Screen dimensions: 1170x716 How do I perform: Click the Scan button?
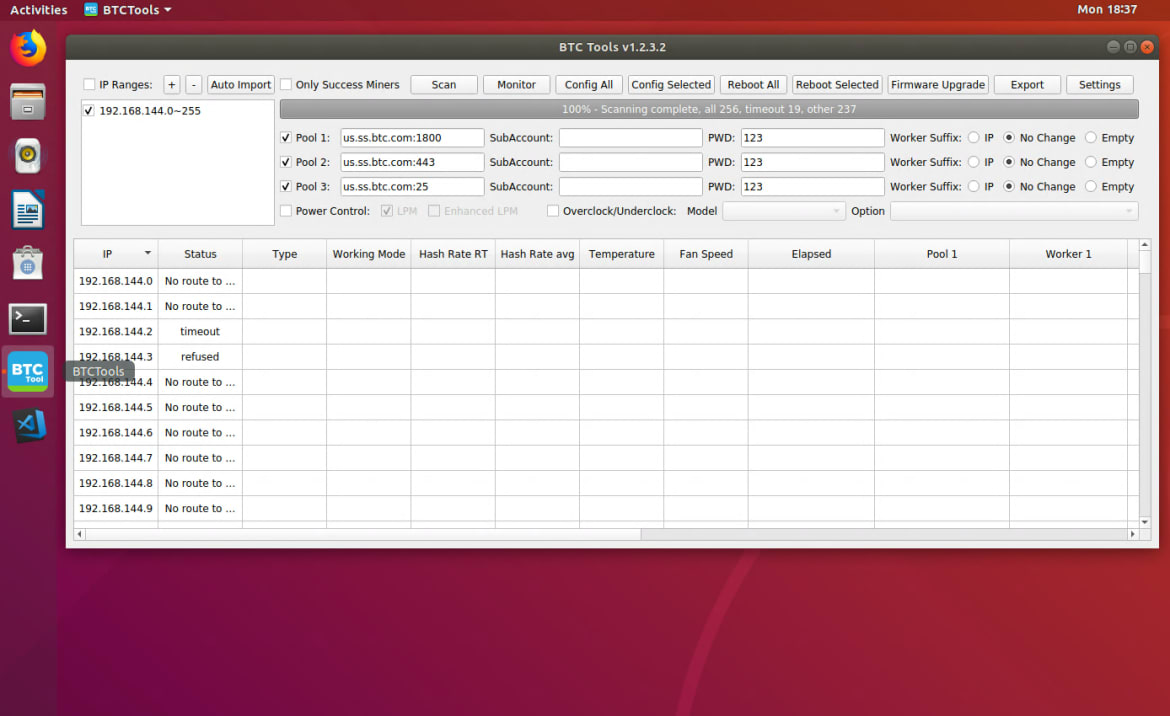coord(443,84)
